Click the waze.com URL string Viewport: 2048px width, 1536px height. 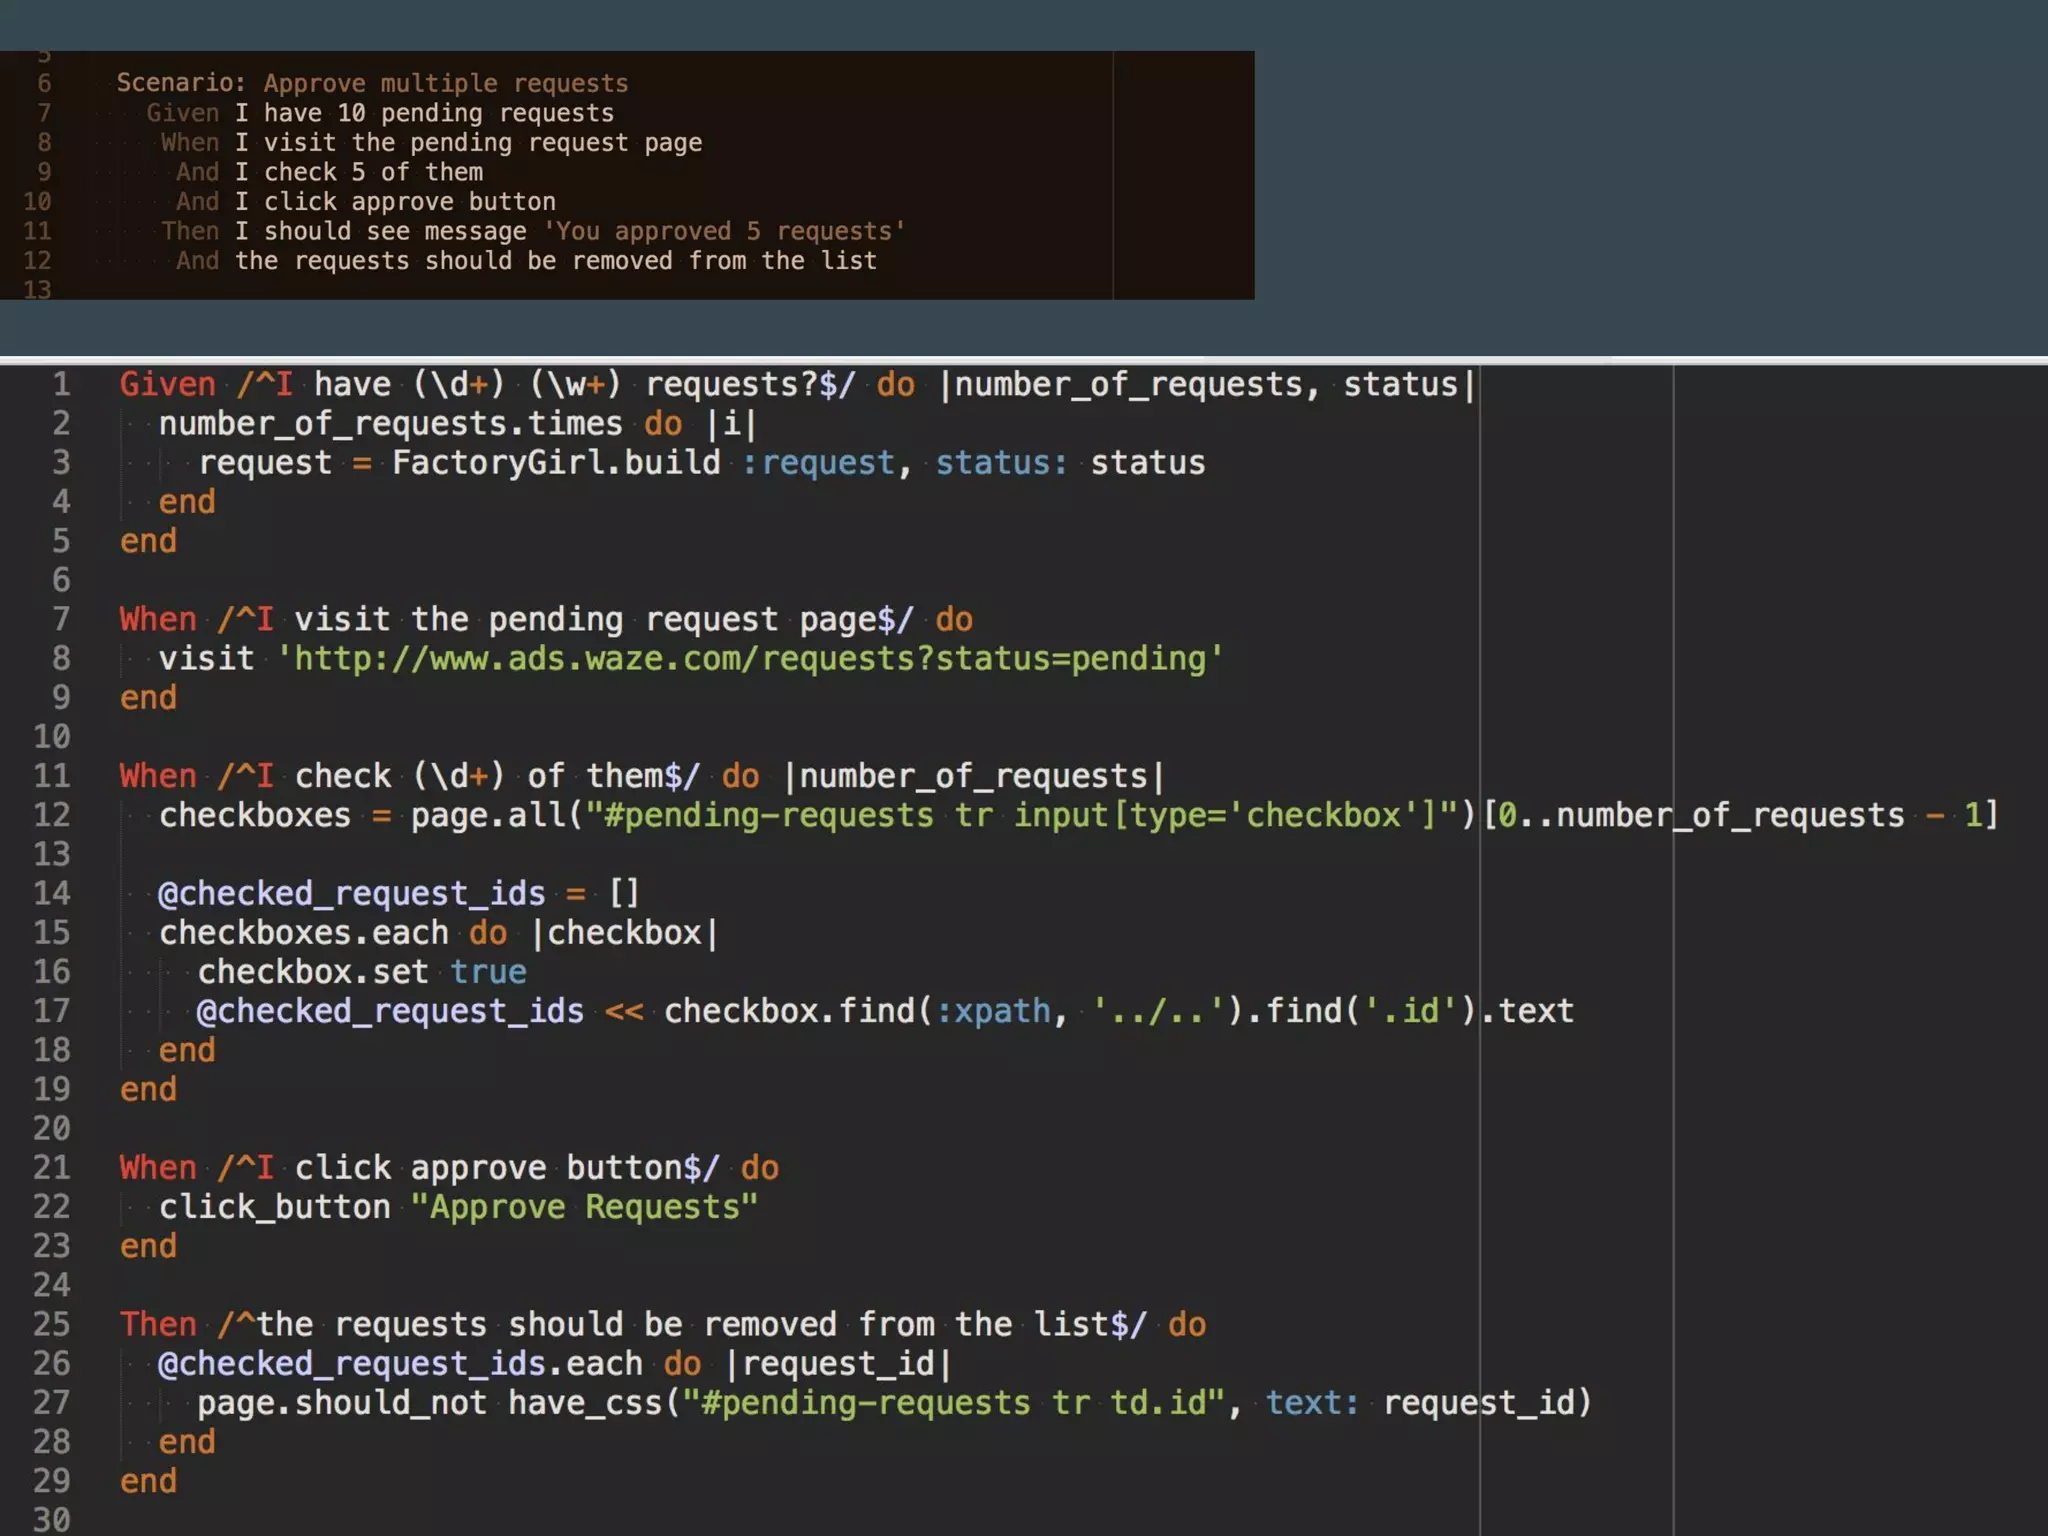click(x=749, y=659)
